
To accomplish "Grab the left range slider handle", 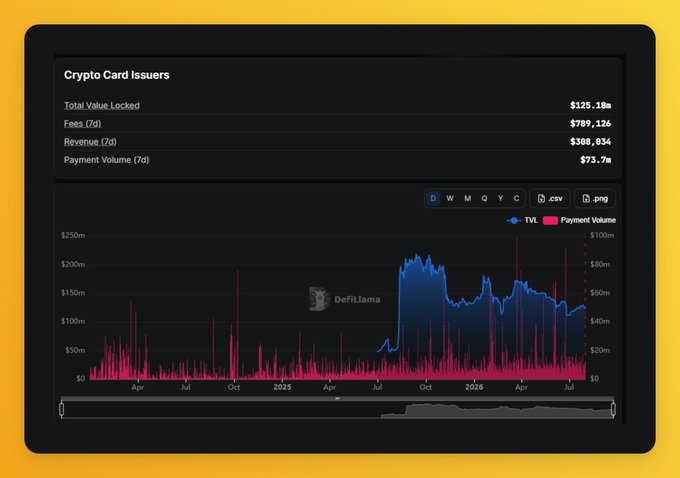I will tap(62, 409).
